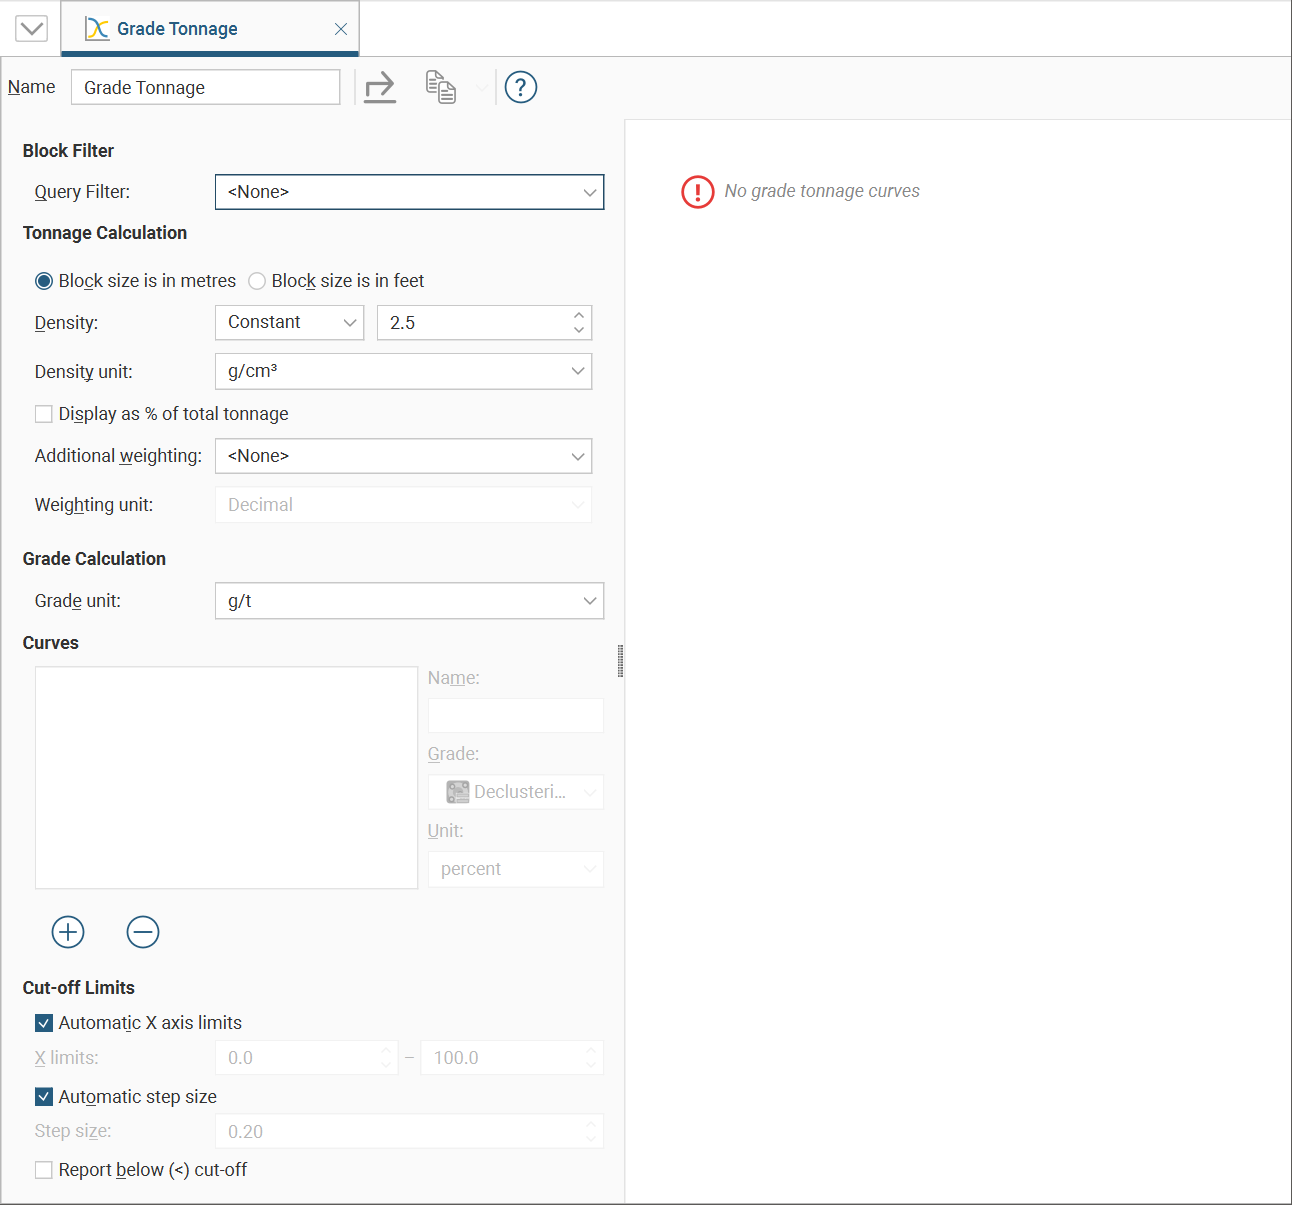Image resolution: width=1292 pixels, height=1205 pixels.
Task: Increase the density value with up arrow
Action: (x=579, y=316)
